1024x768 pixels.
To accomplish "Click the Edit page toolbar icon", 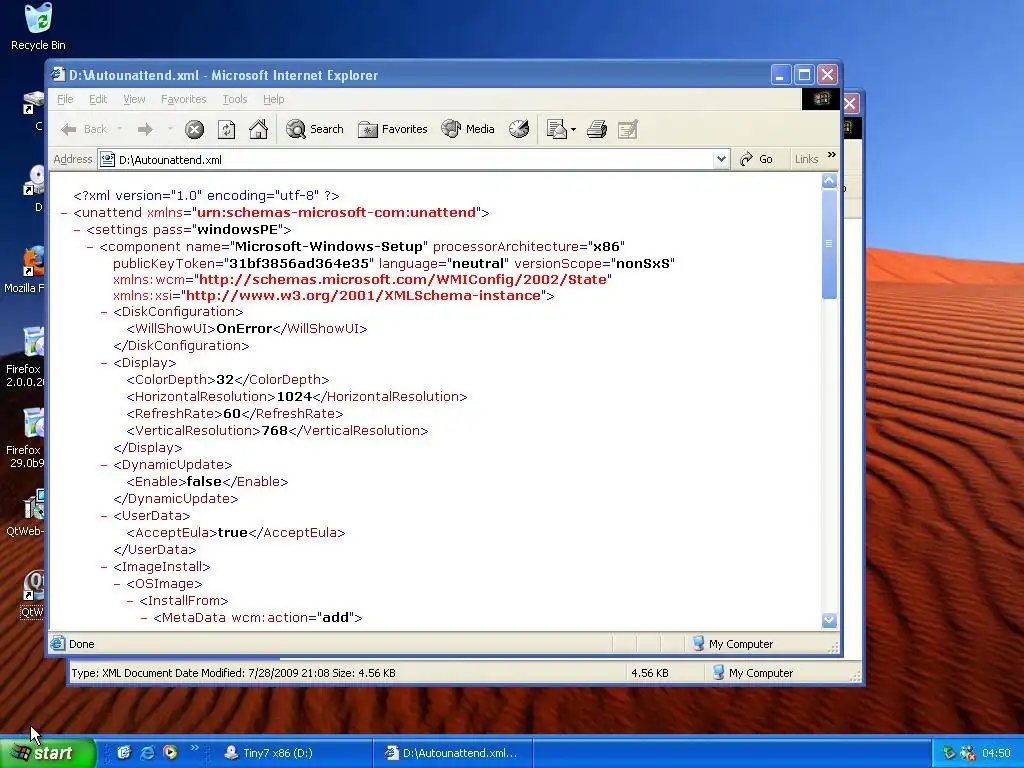I will [628, 129].
